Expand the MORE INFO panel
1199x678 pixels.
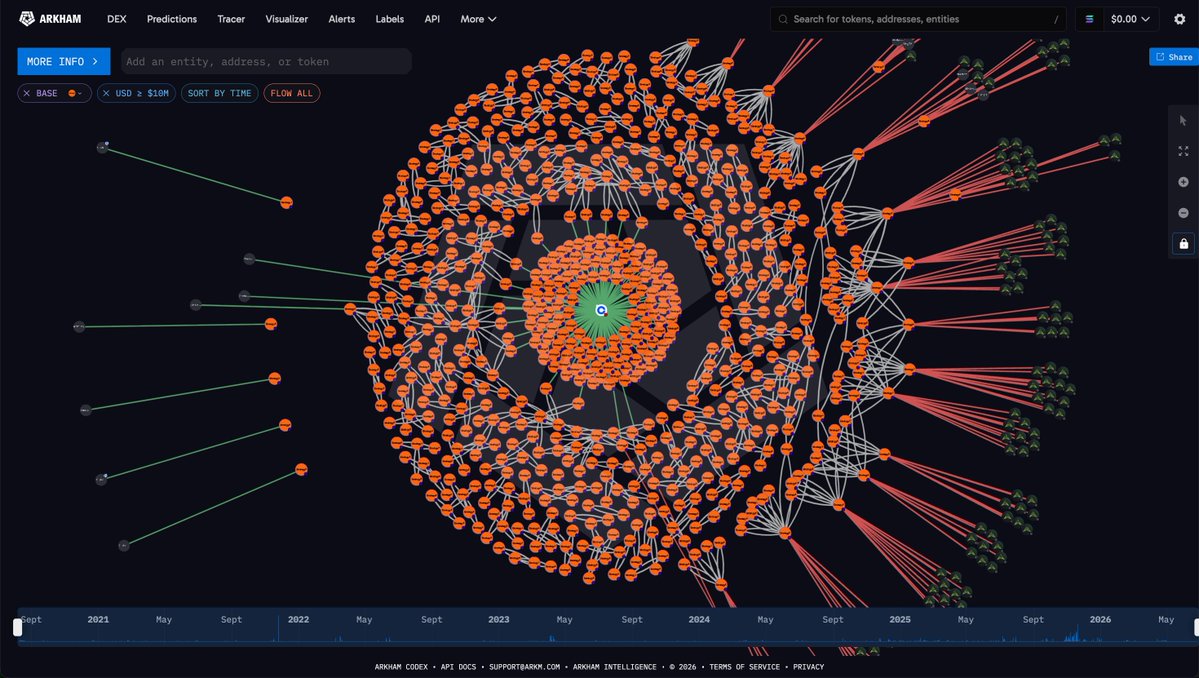(63, 61)
